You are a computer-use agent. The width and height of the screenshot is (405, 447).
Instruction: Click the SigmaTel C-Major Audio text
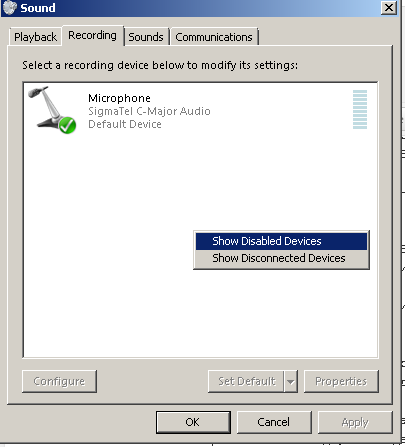[149, 111]
